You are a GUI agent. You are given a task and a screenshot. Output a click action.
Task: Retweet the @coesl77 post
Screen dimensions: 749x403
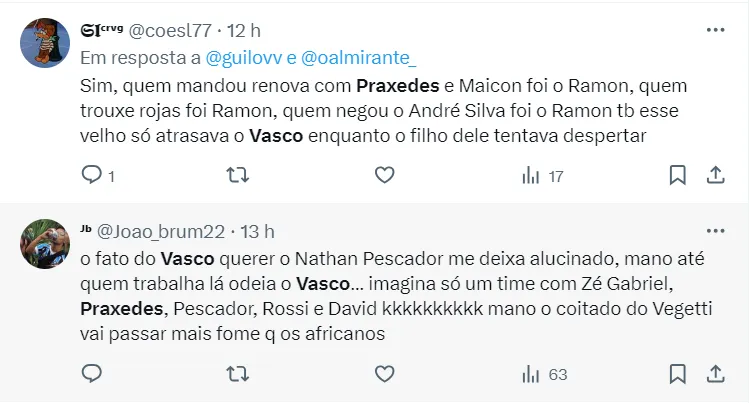point(237,175)
